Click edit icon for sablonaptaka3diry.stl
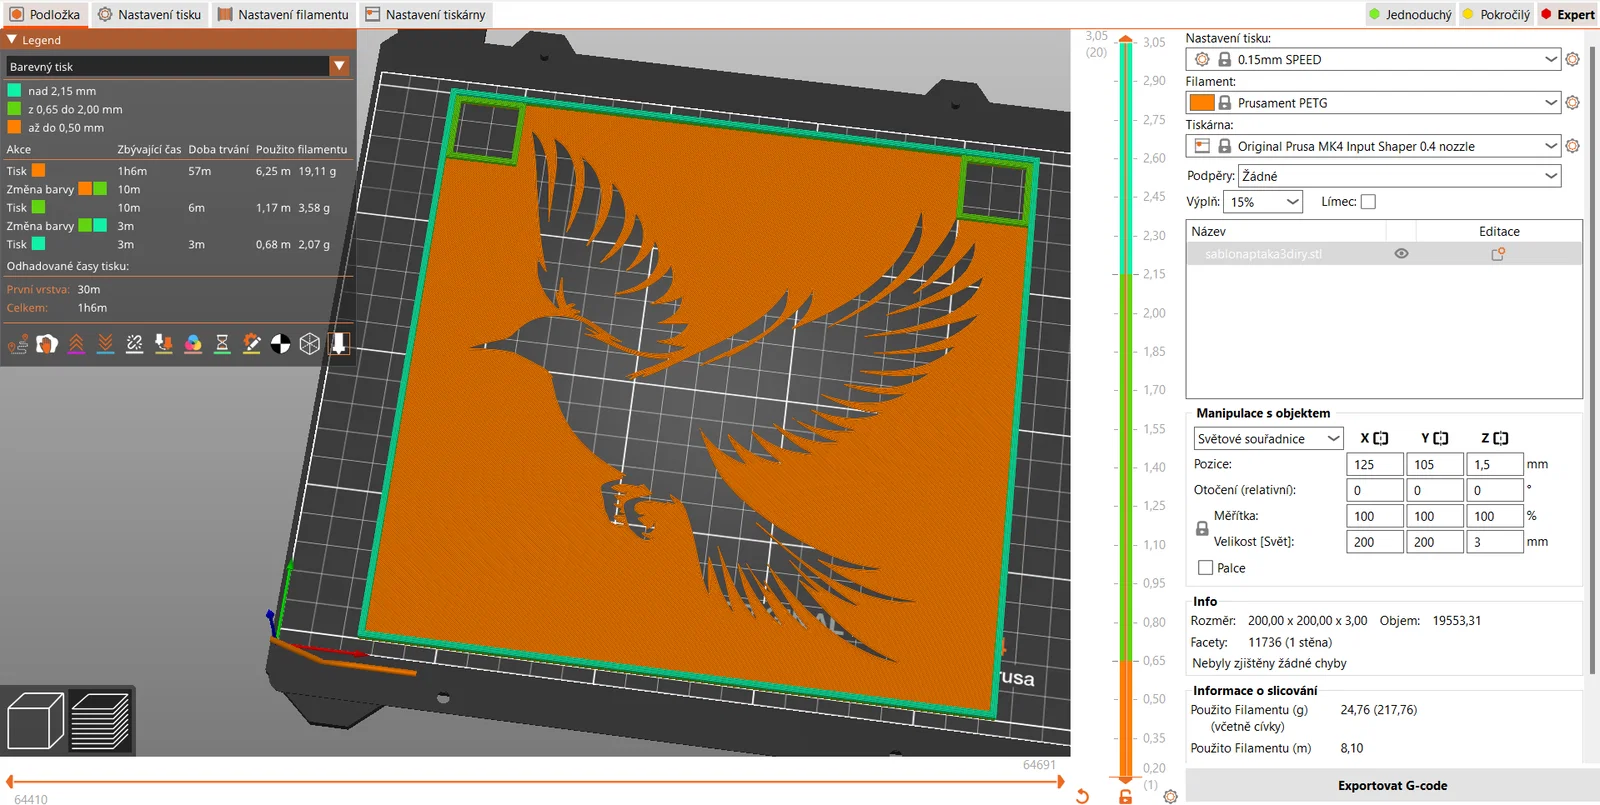Screen dimensions: 1600x805 (x=1498, y=254)
